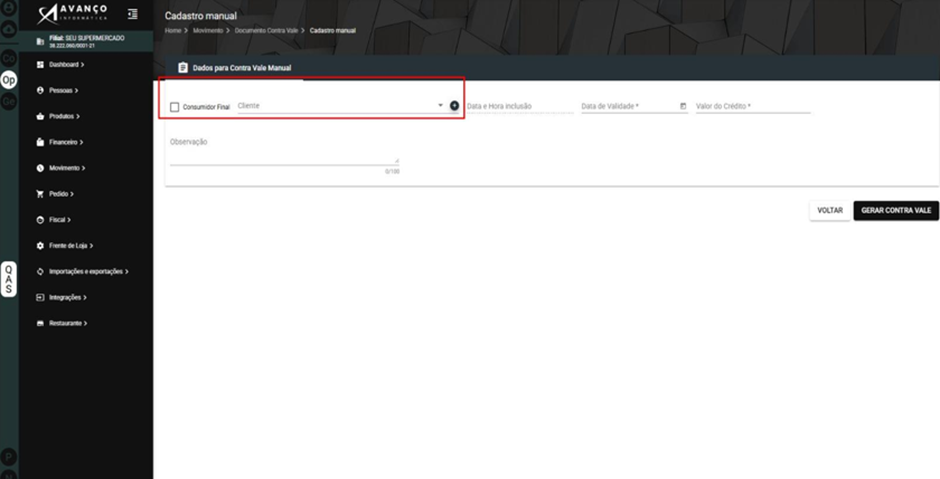
Task: Click the VOLTAR button
Action: tap(830, 210)
